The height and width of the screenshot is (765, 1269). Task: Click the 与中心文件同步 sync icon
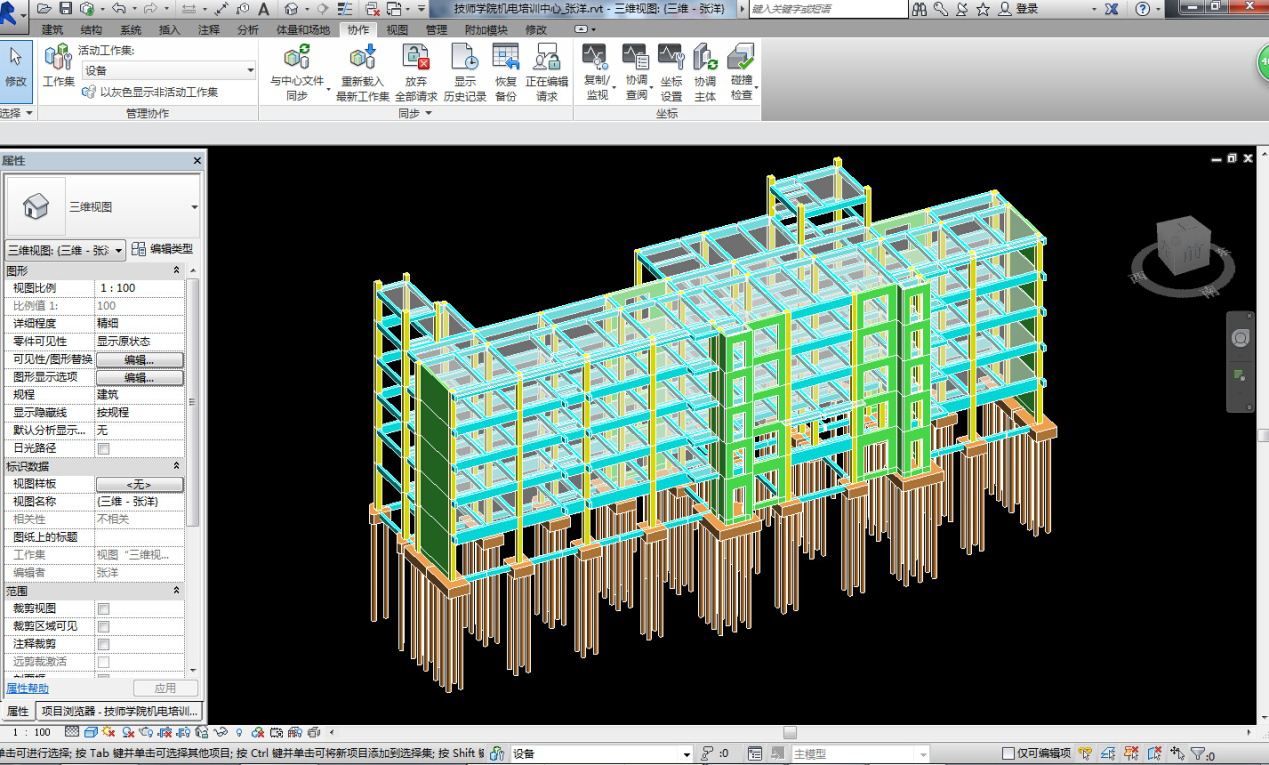[297, 58]
